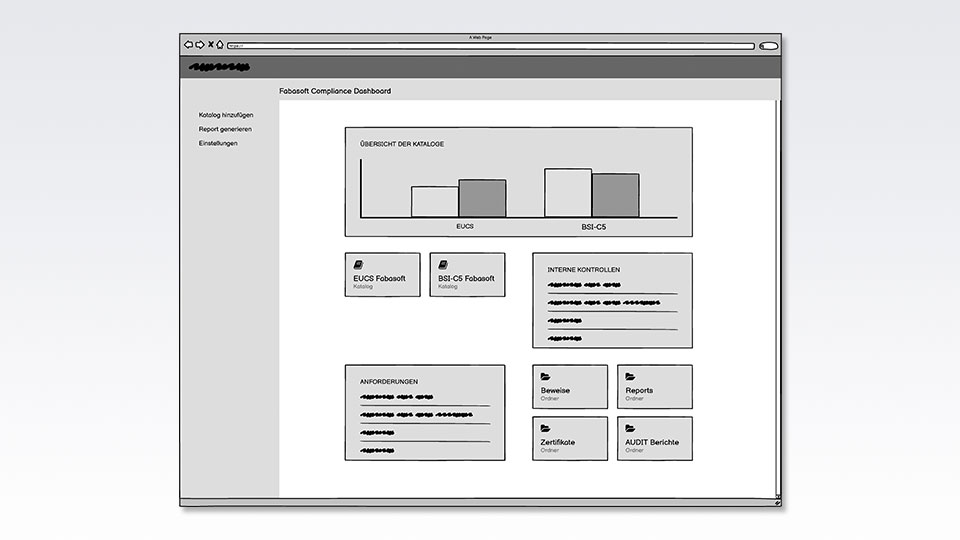Image resolution: width=960 pixels, height=540 pixels.
Task: Select second row in Interne Kontrollen list
Action: click(612, 303)
